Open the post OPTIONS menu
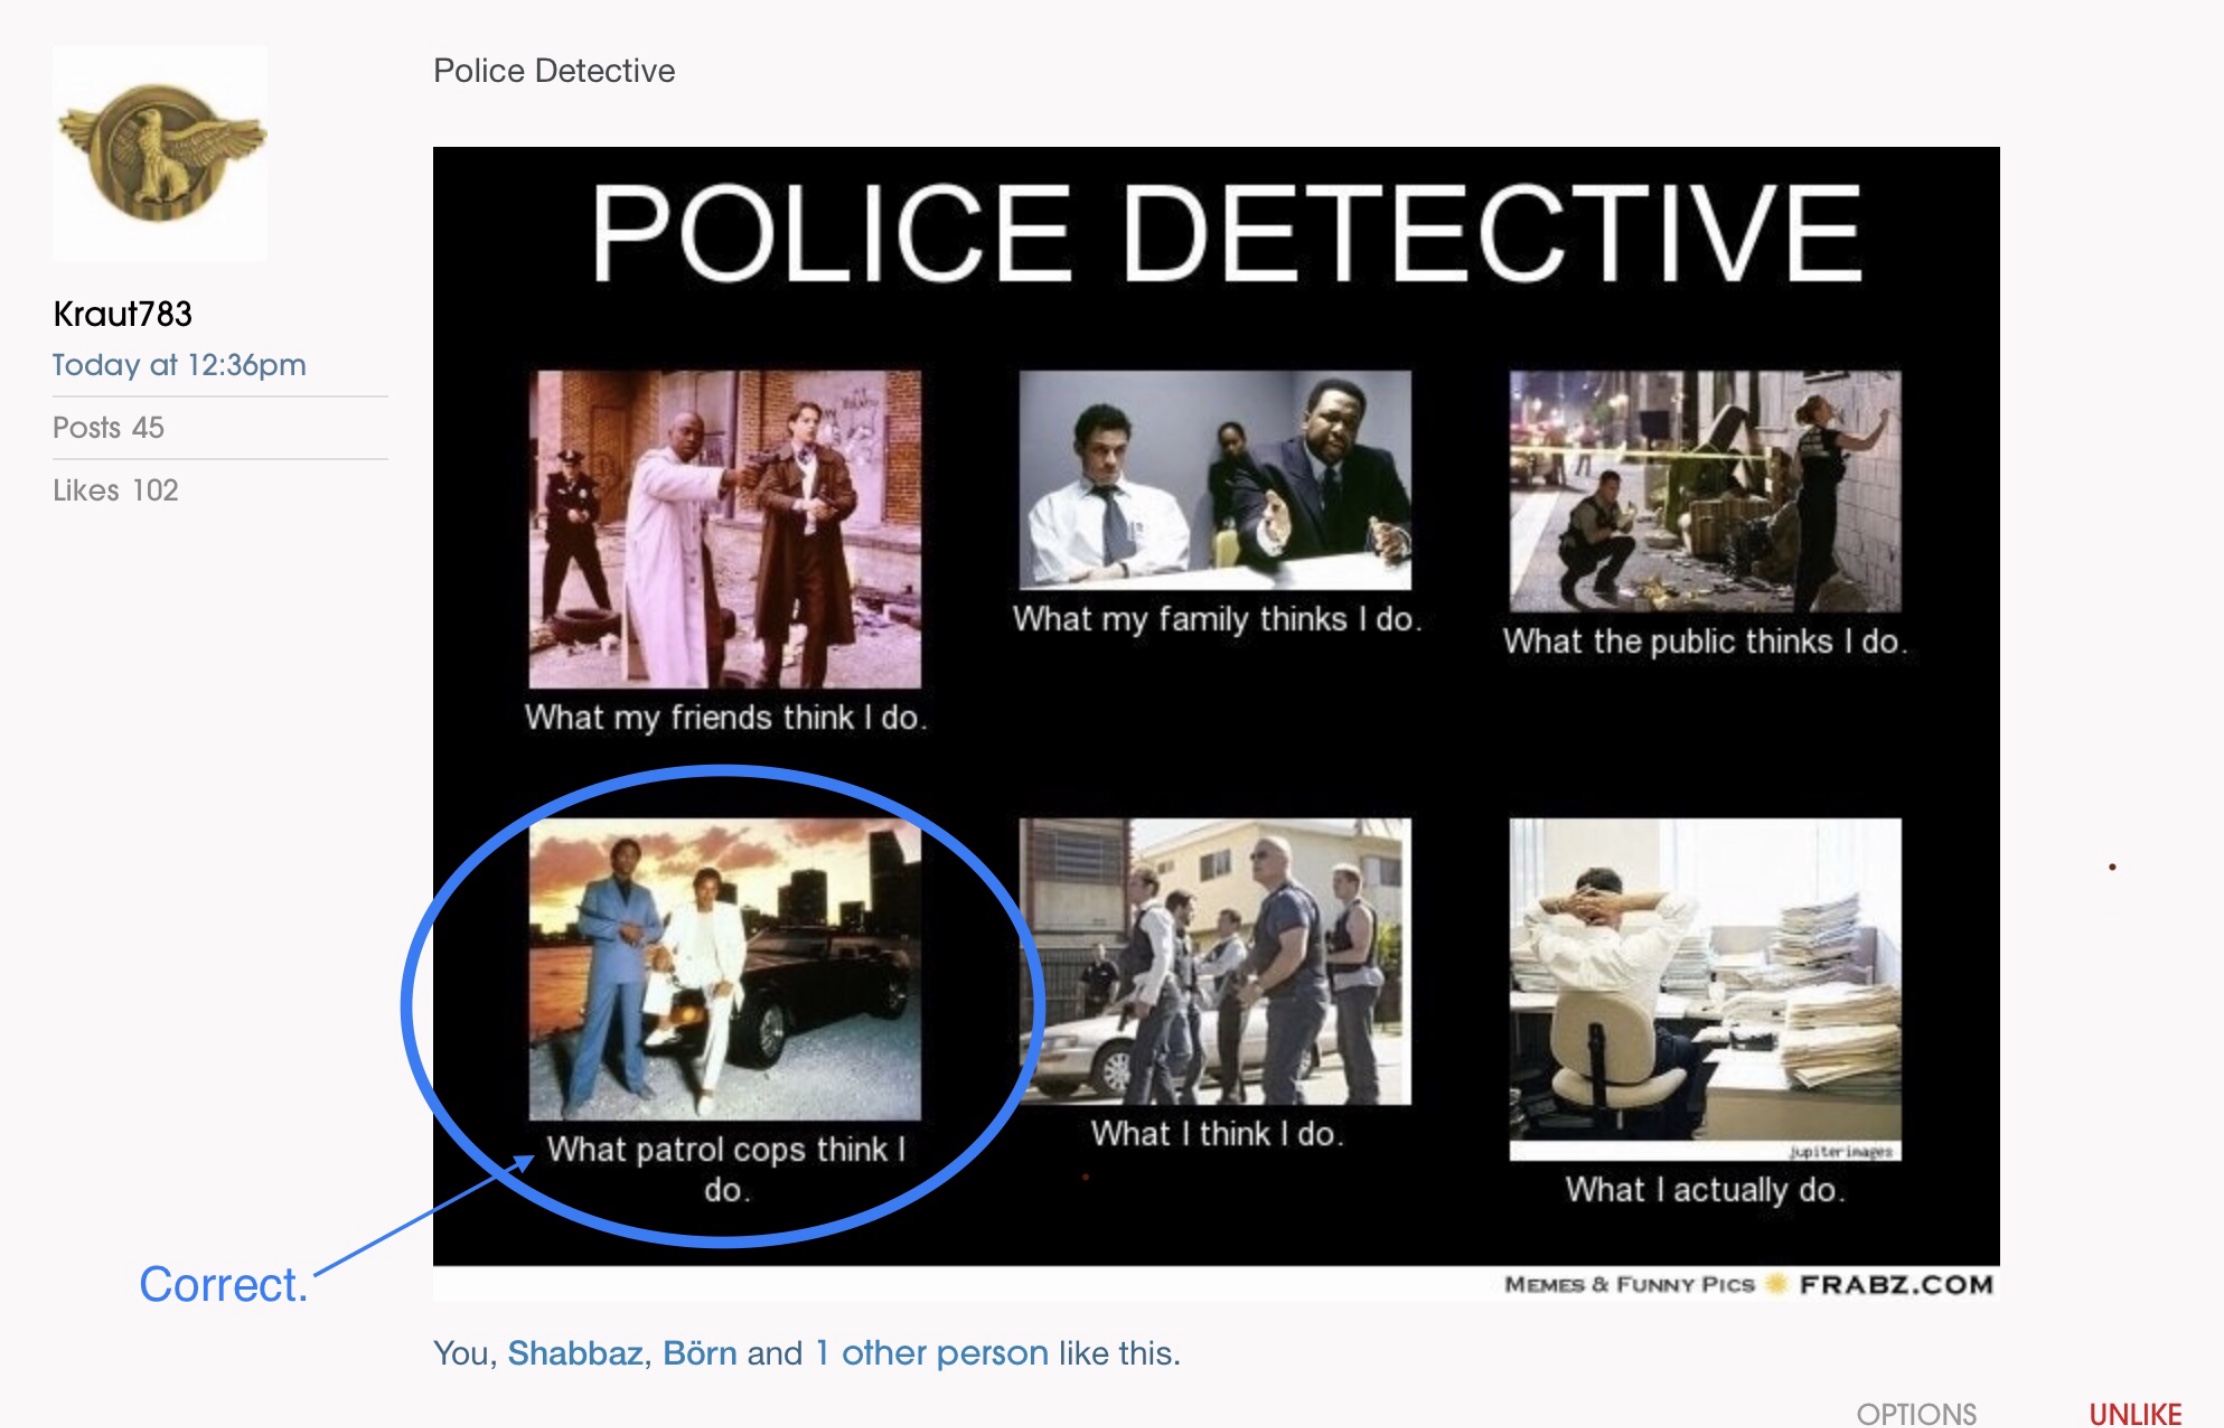Viewport: 2224px width, 1428px height. click(1916, 1414)
